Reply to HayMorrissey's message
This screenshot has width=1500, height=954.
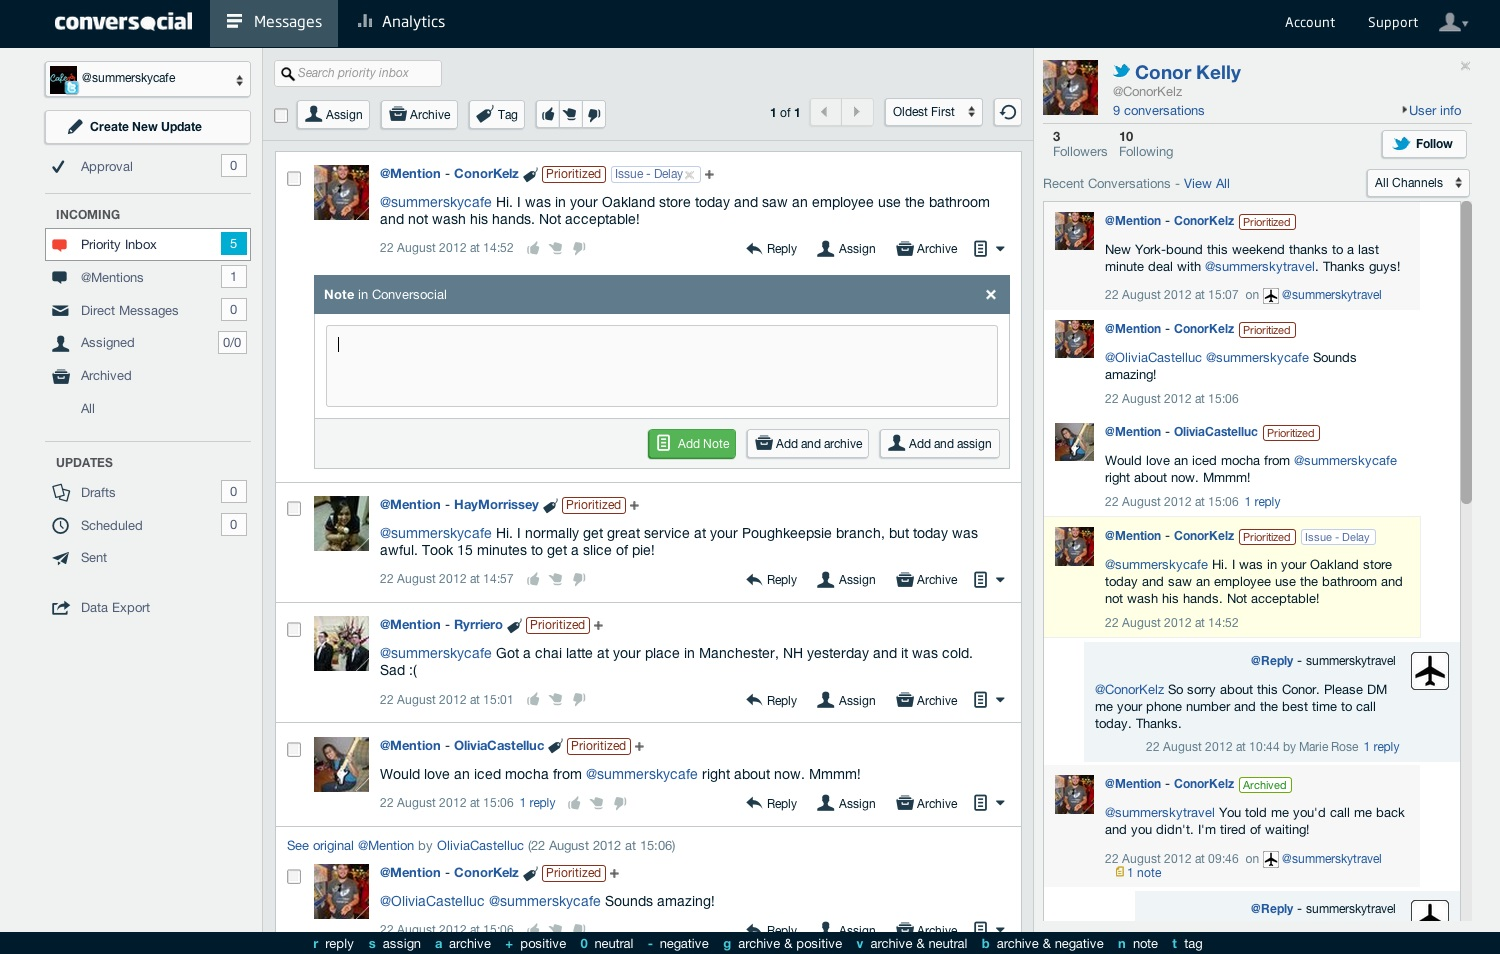[x=771, y=580]
